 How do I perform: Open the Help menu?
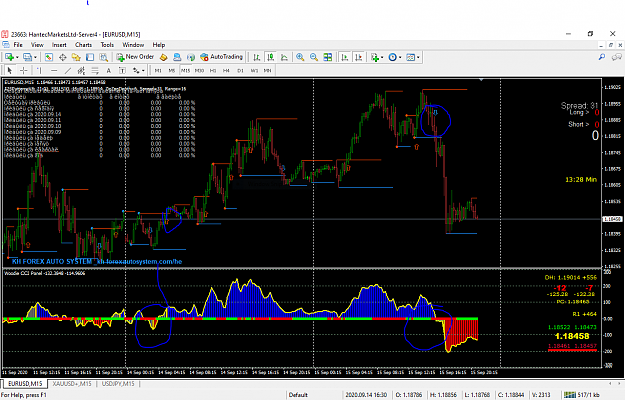coord(159,45)
